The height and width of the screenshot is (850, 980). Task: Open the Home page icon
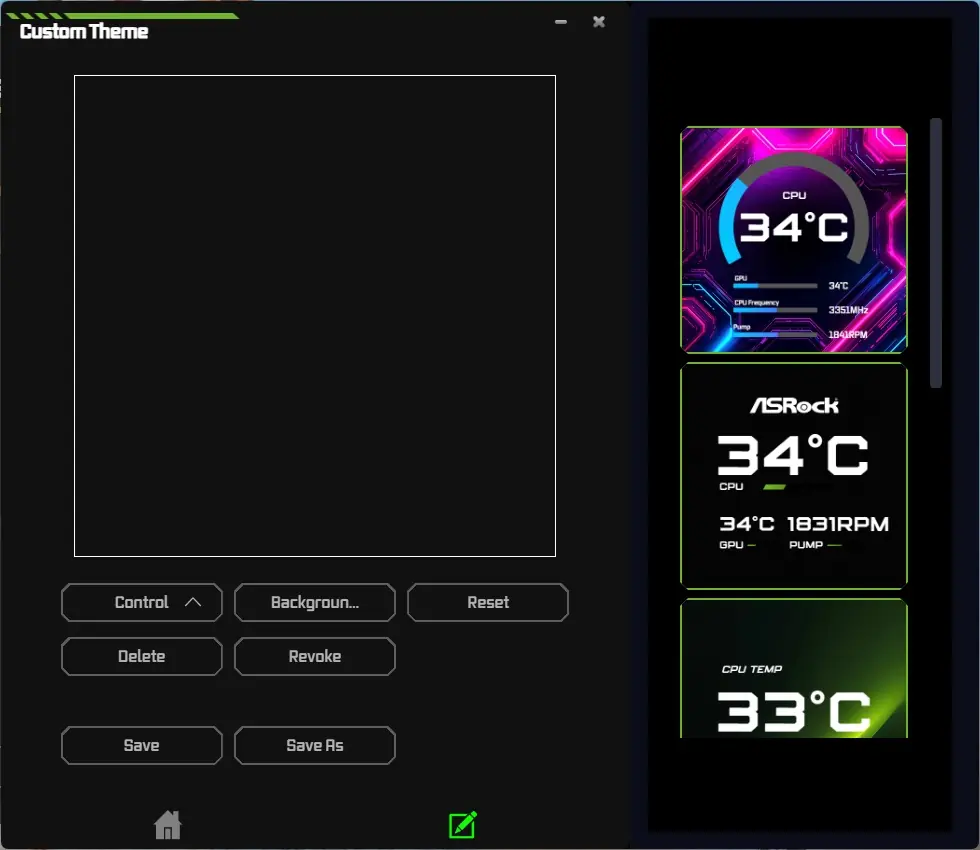(168, 825)
